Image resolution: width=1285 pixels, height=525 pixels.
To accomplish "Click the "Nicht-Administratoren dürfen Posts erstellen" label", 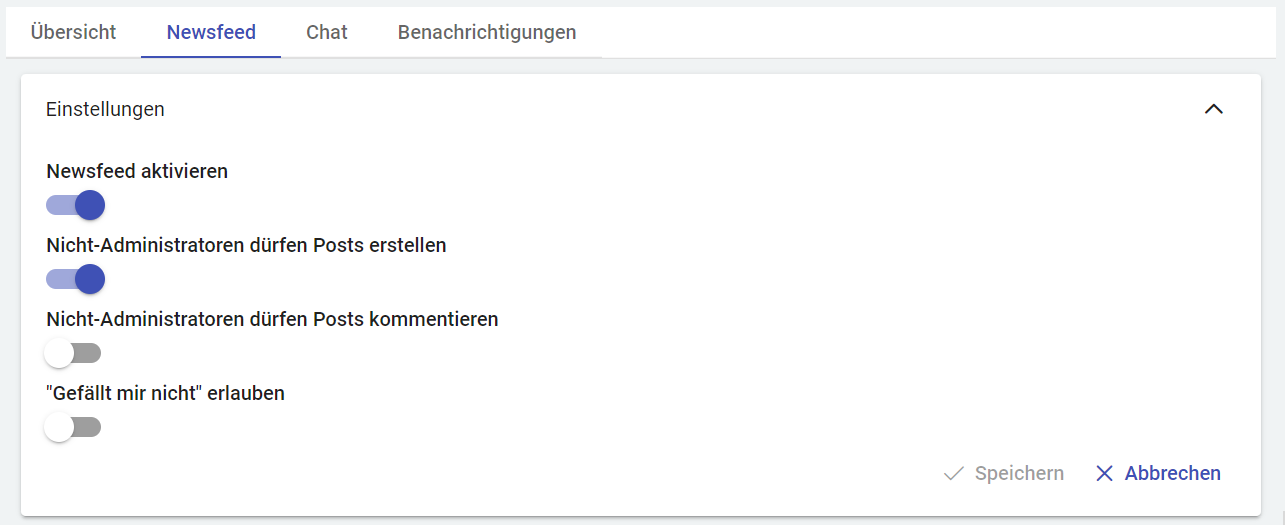I will pyautogui.click(x=246, y=245).
